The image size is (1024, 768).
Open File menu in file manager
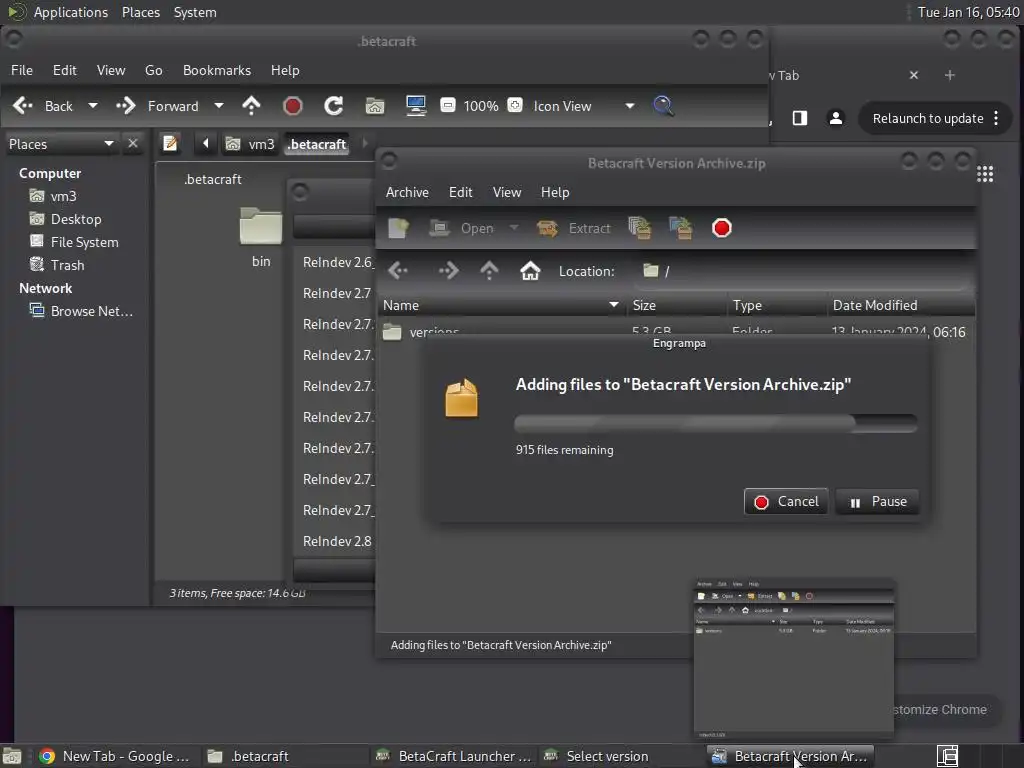tap(22, 70)
